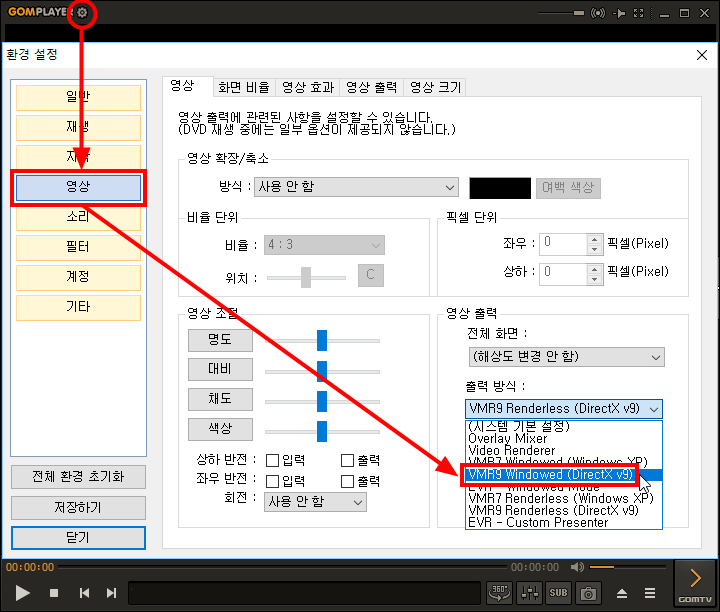Switch to the 영상 출력 tab
Screen dimensions: 720x612
click(x=371, y=87)
